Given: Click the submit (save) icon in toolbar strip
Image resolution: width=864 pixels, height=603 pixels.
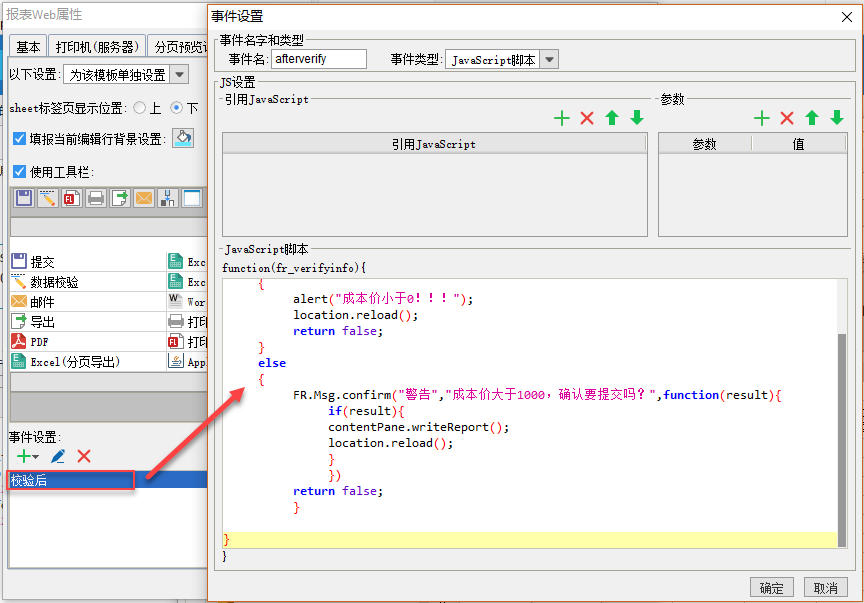Looking at the screenshot, I should (x=24, y=198).
